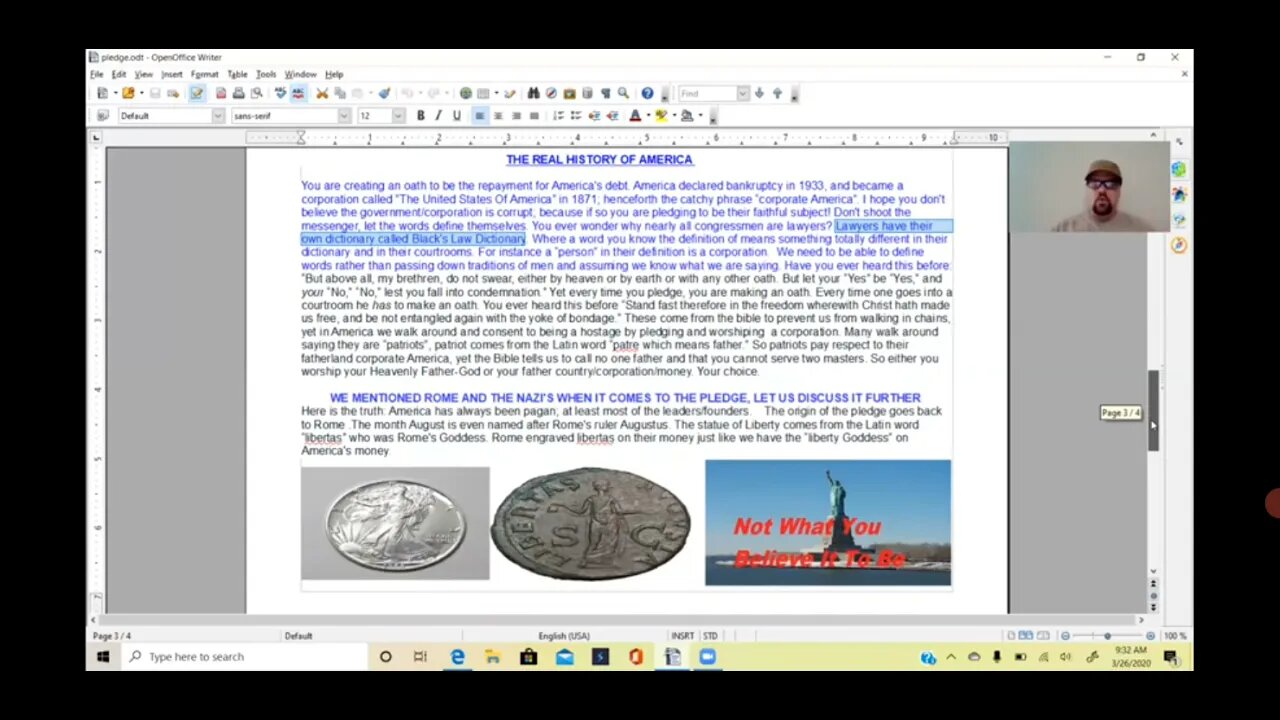Expand the Table icon dropdown arrow

point(496,93)
